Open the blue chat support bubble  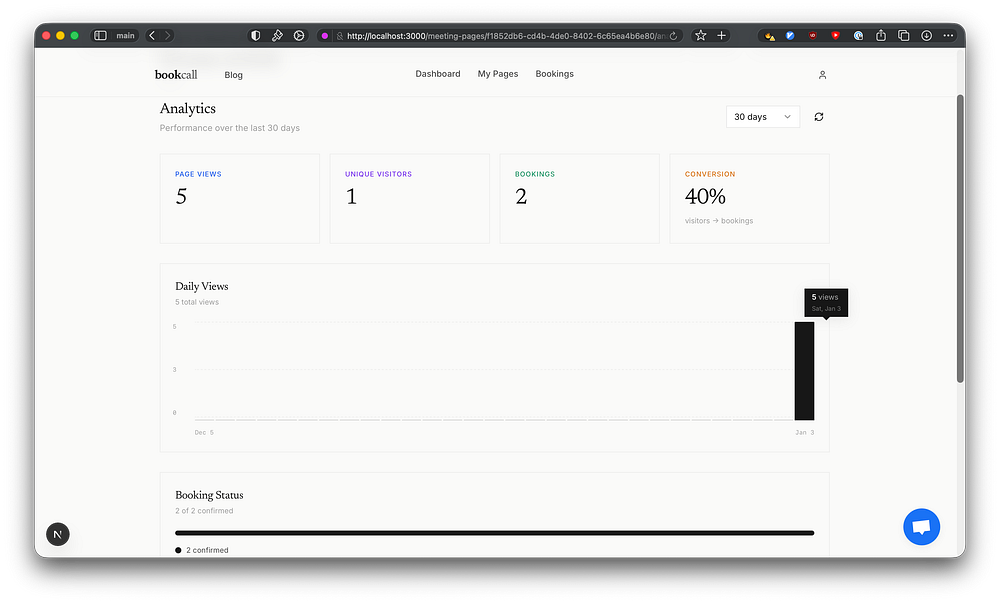[921, 527]
